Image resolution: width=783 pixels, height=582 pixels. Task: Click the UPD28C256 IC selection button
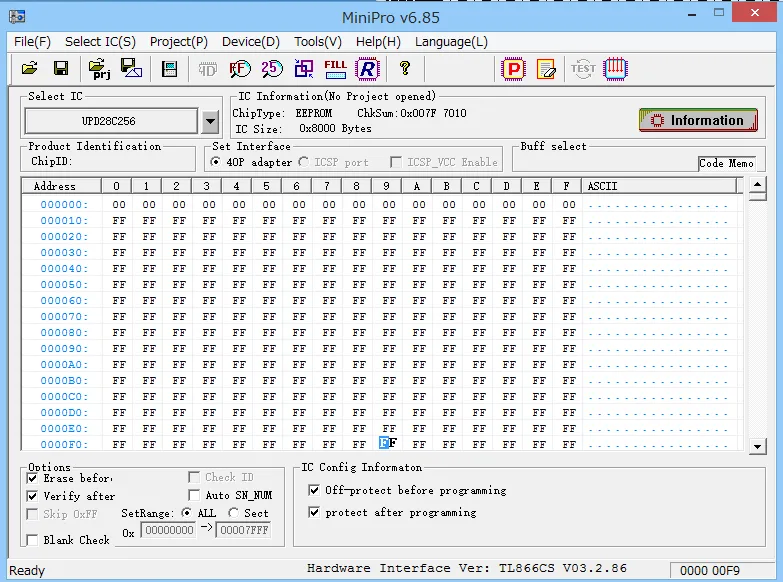coord(111,121)
